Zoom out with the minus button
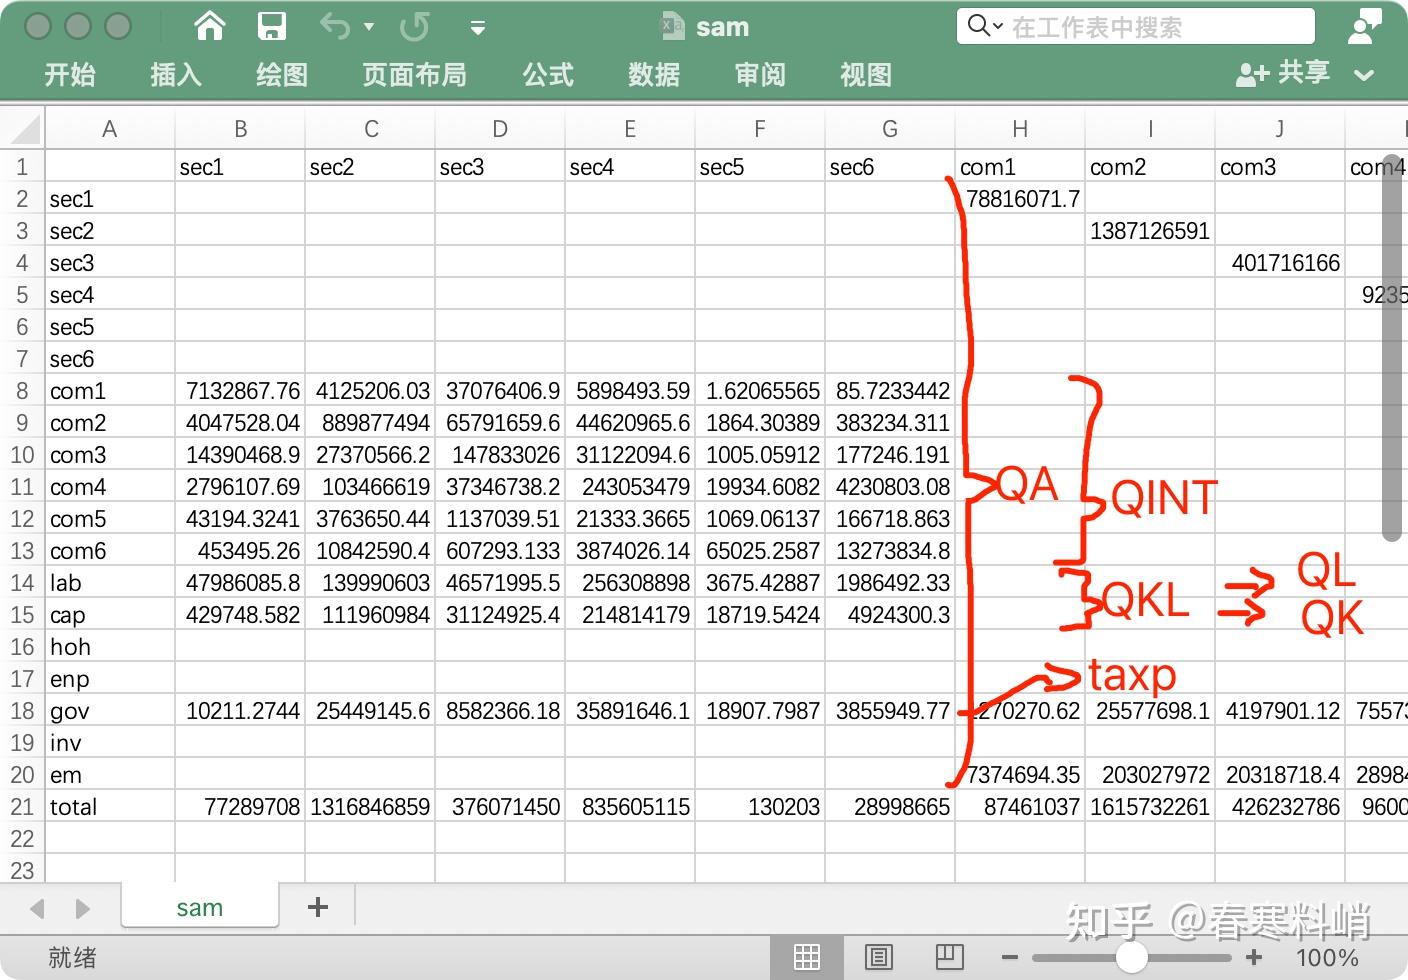The image size is (1408, 980). 1010,958
